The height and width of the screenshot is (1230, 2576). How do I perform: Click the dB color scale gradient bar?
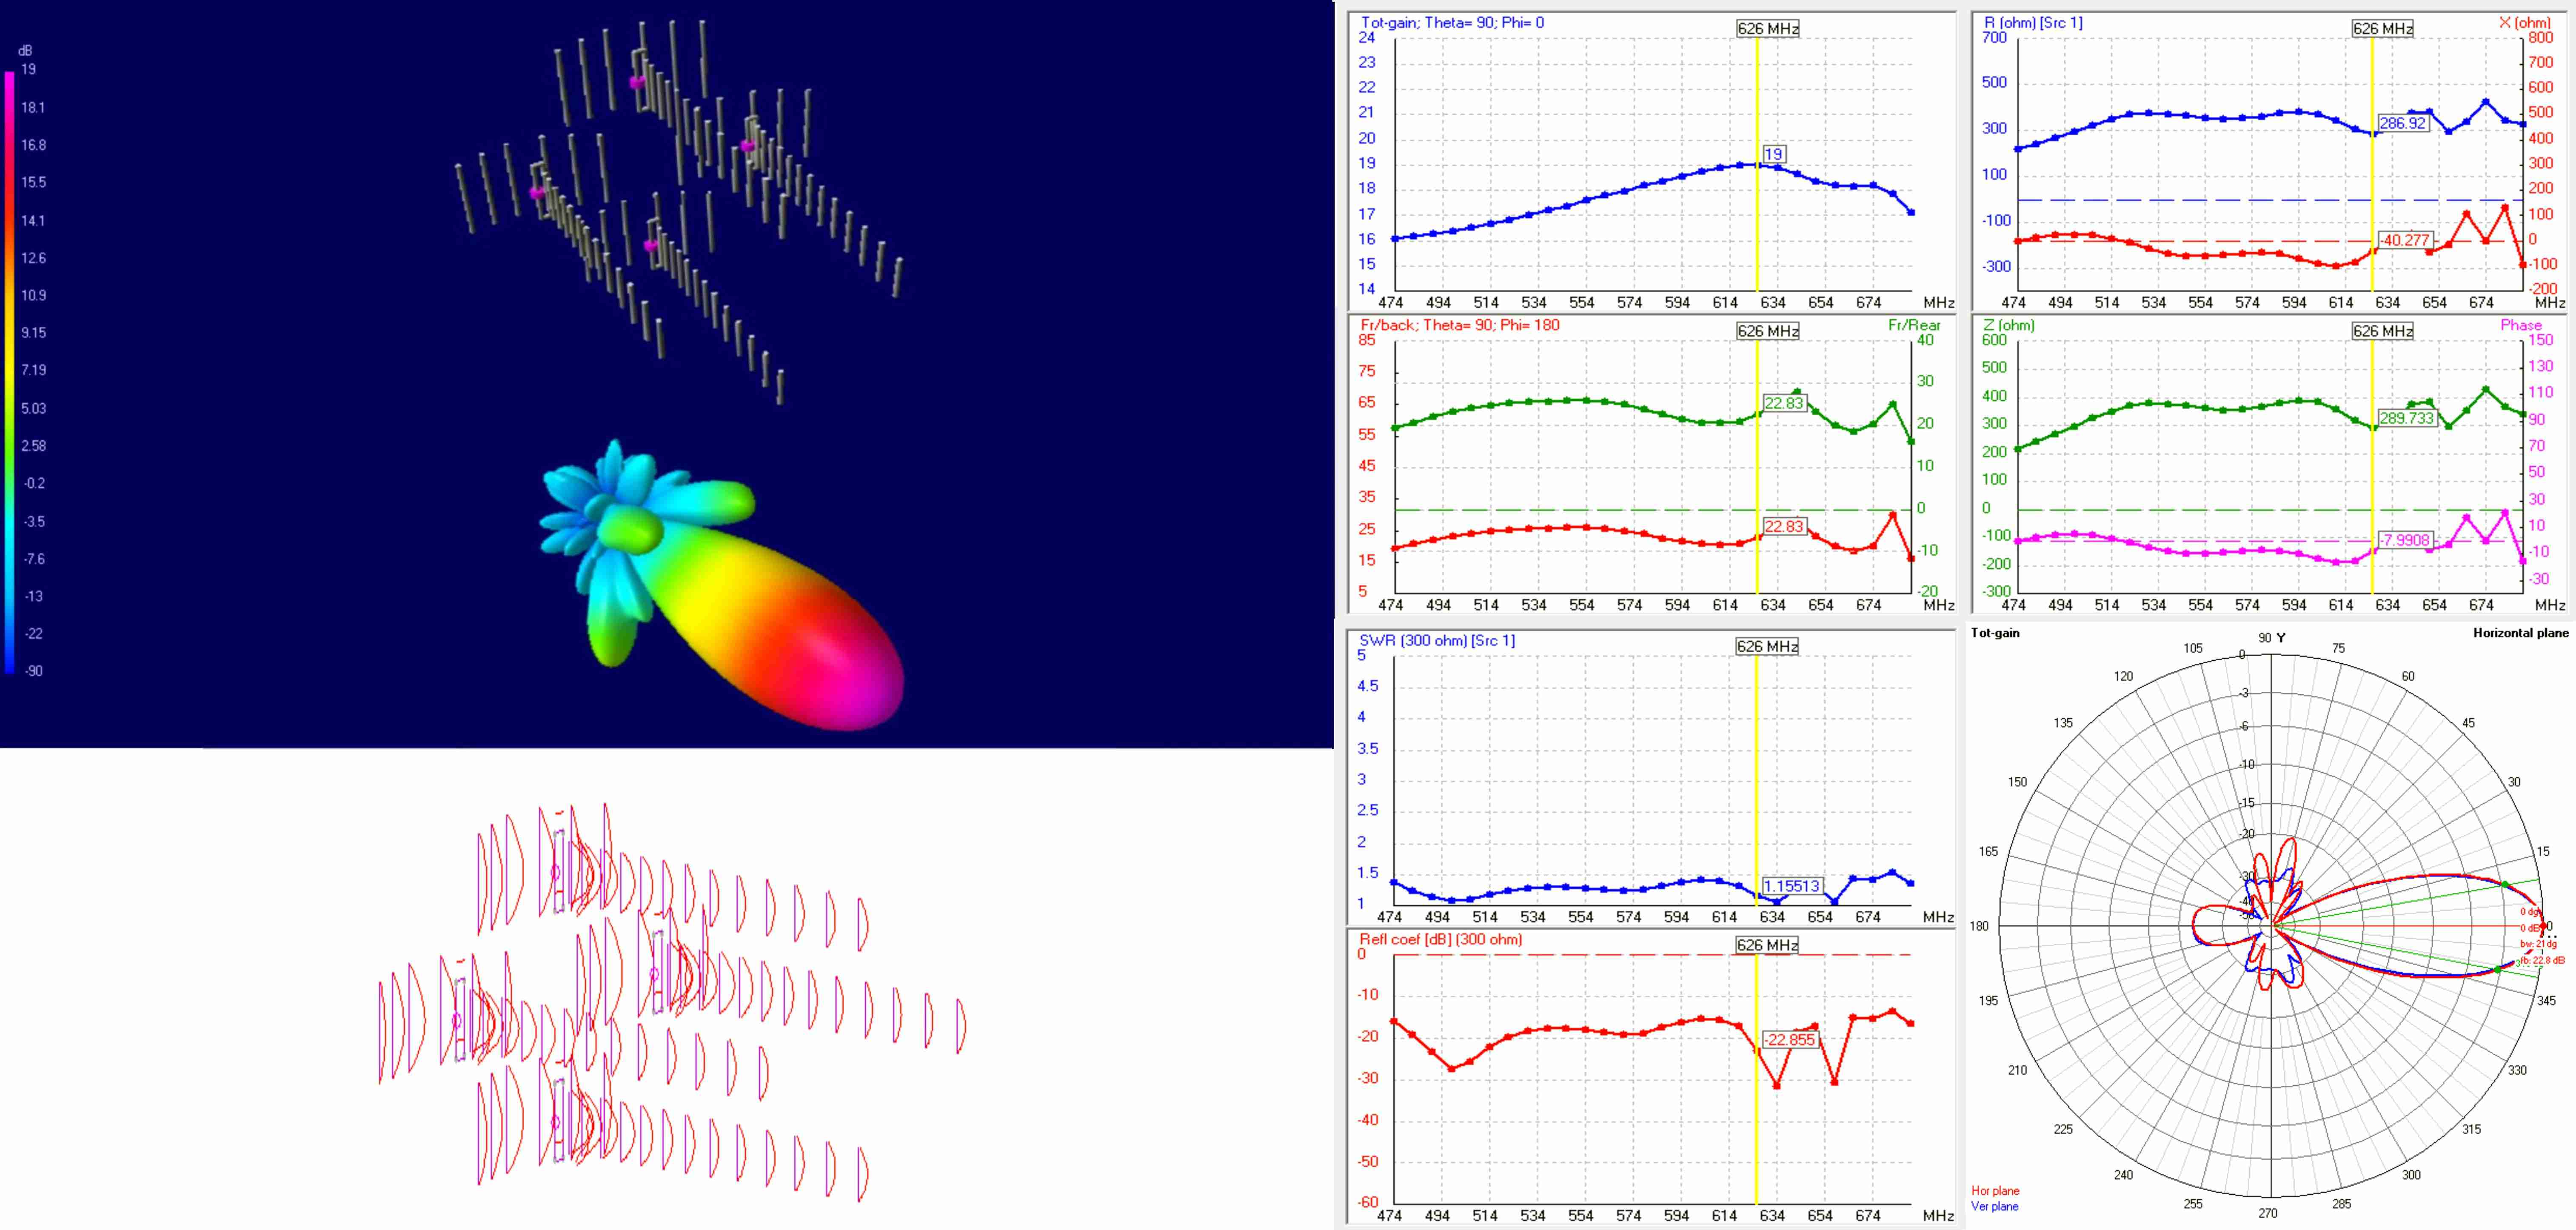point(9,371)
